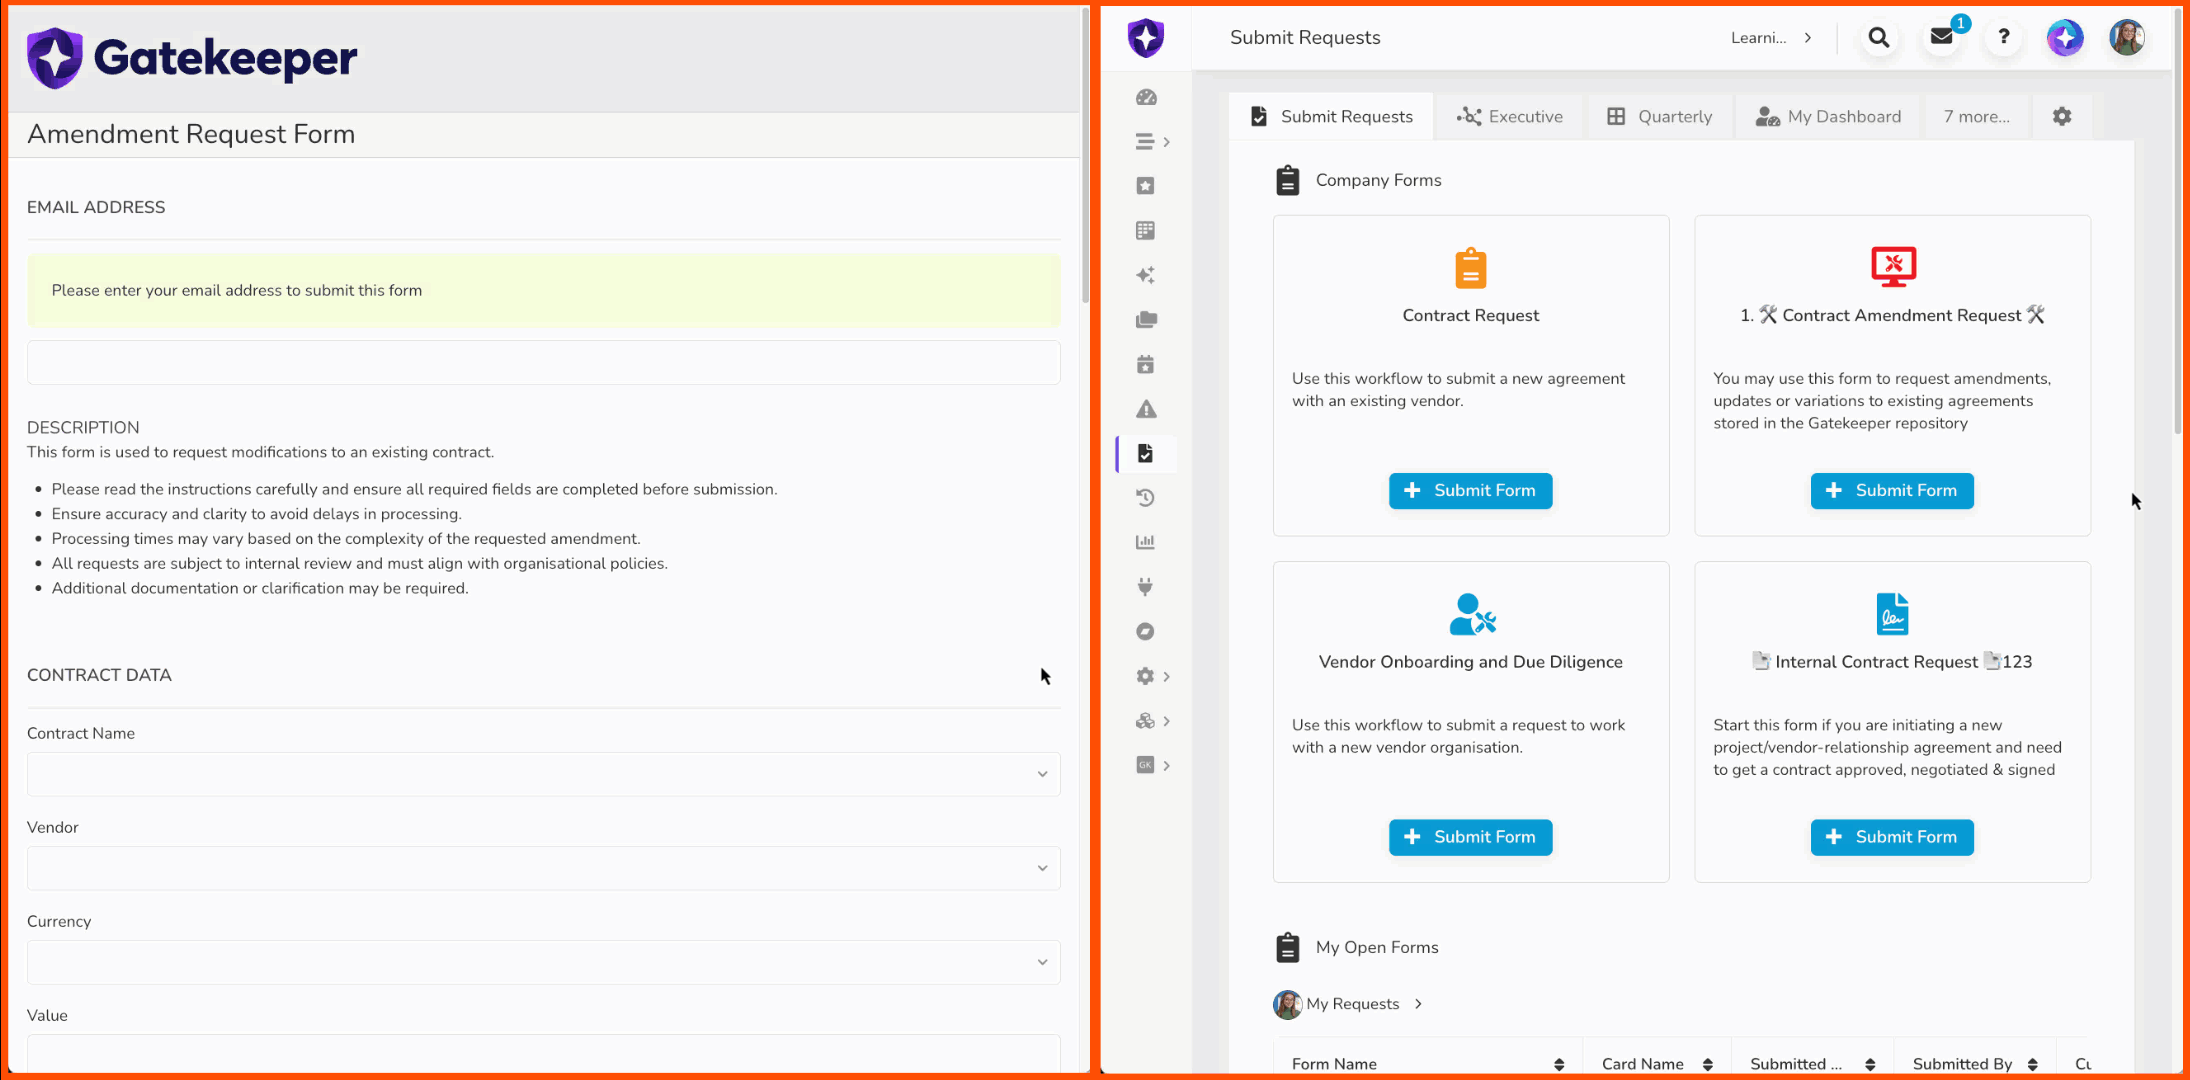Switch to the Executive tab
The height and width of the screenshot is (1080, 2190).
(x=1510, y=116)
